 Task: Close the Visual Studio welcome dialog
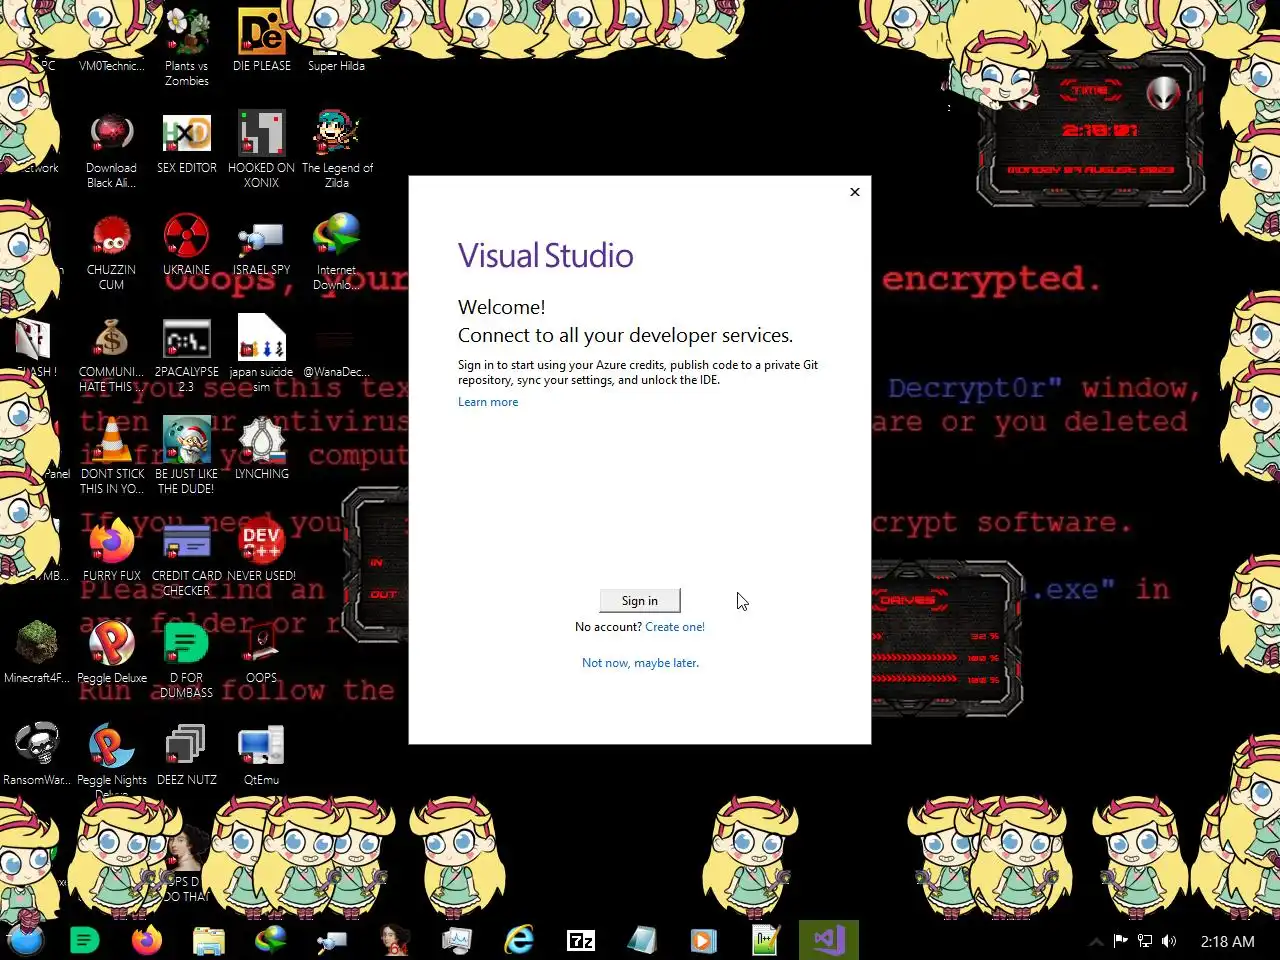855,192
